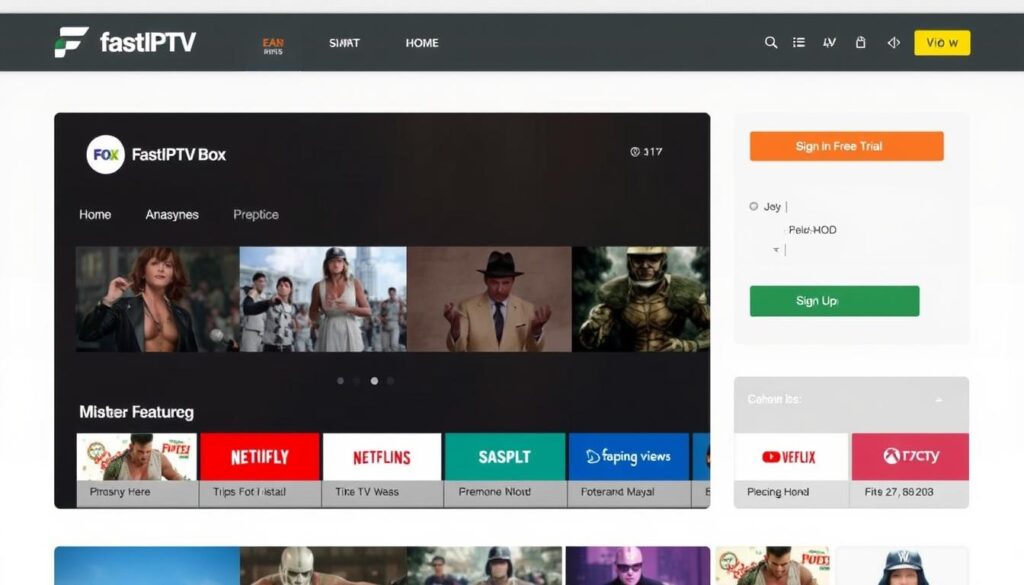
Task: Open the Netflix brand tile labeled NETIIFLY
Action: click(259, 456)
